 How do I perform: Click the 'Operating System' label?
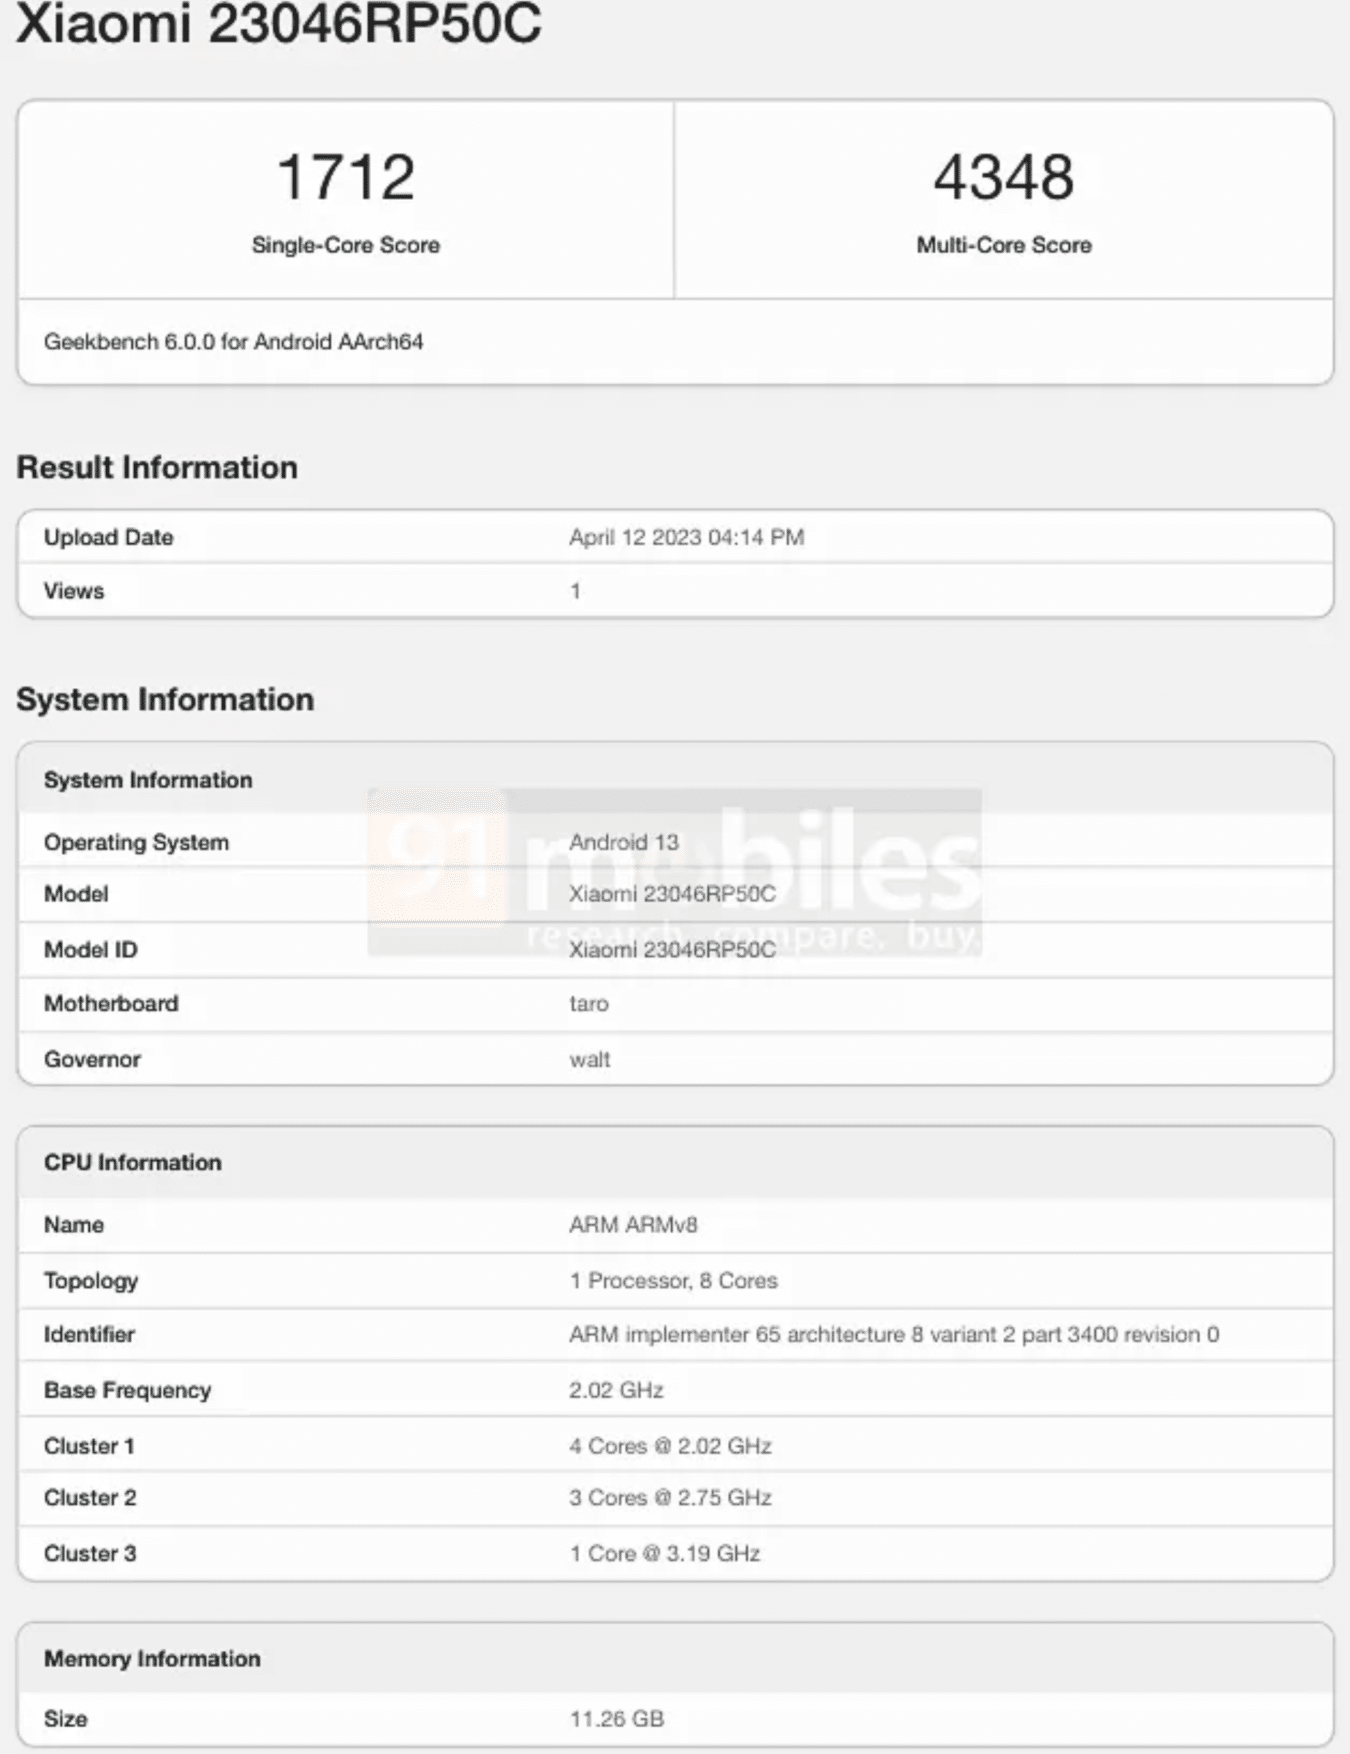pyautogui.click(x=136, y=842)
